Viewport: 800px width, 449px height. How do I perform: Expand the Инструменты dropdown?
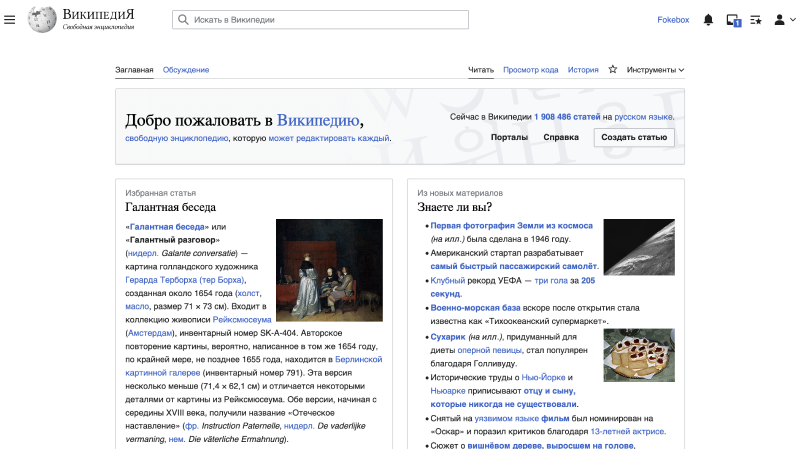(655, 70)
